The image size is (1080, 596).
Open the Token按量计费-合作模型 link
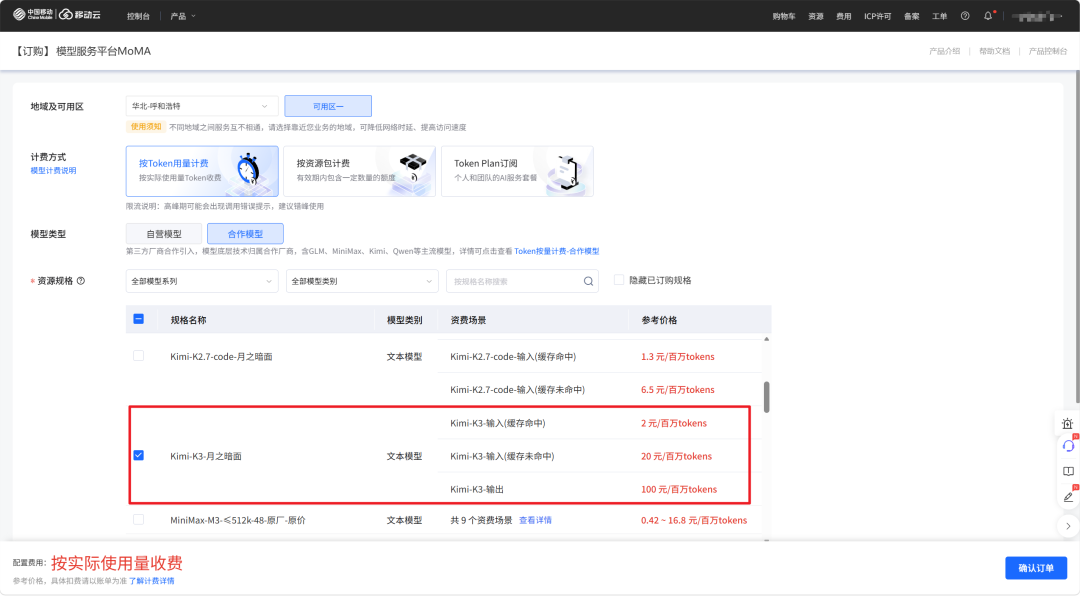click(557, 251)
